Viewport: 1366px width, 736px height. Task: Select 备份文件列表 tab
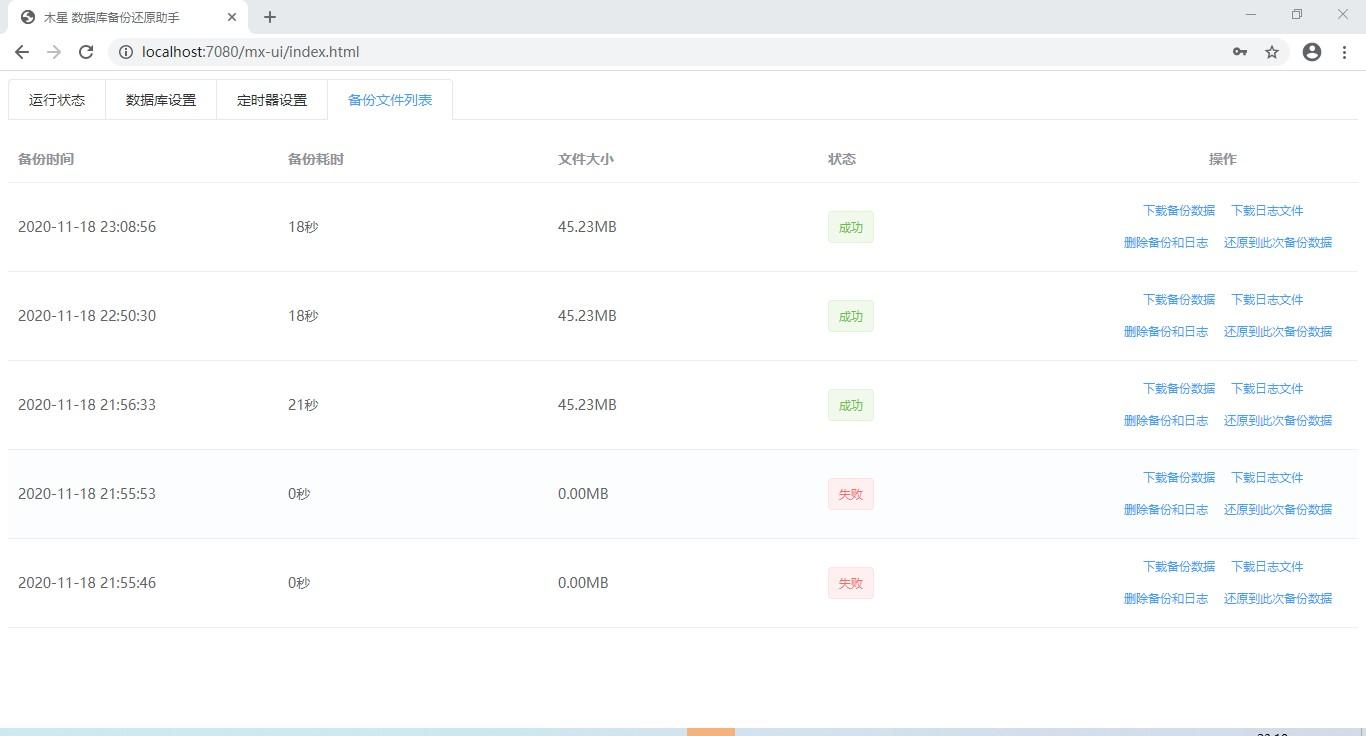(x=390, y=100)
